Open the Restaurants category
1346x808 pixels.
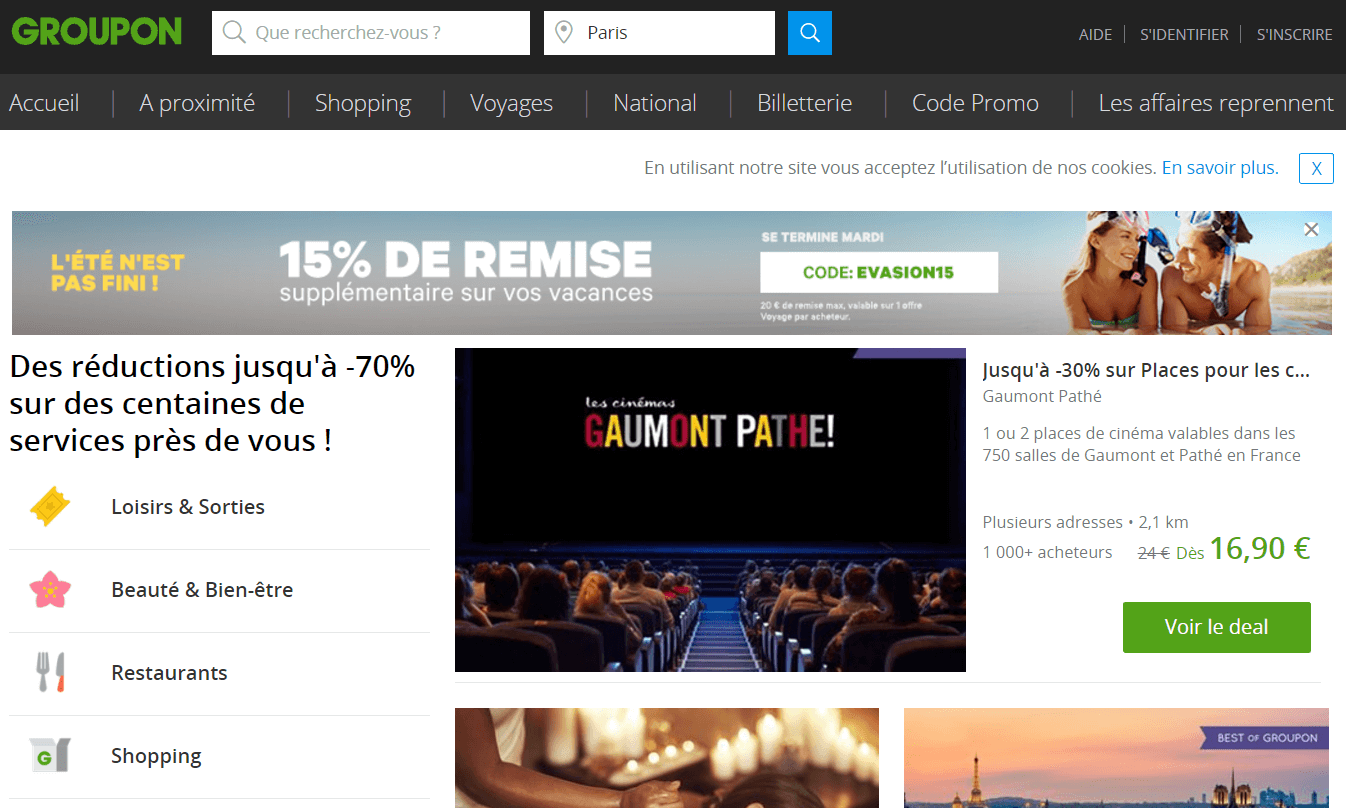pos(169,673)
